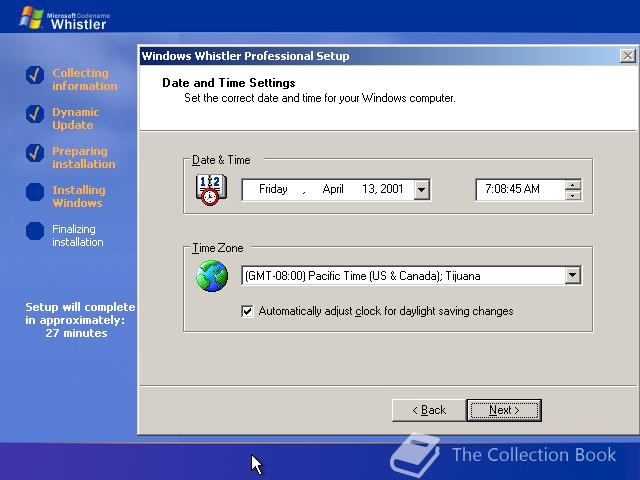Select the year 2001 in date field
This screenshot has width=640, height=480.
(391, 189)
